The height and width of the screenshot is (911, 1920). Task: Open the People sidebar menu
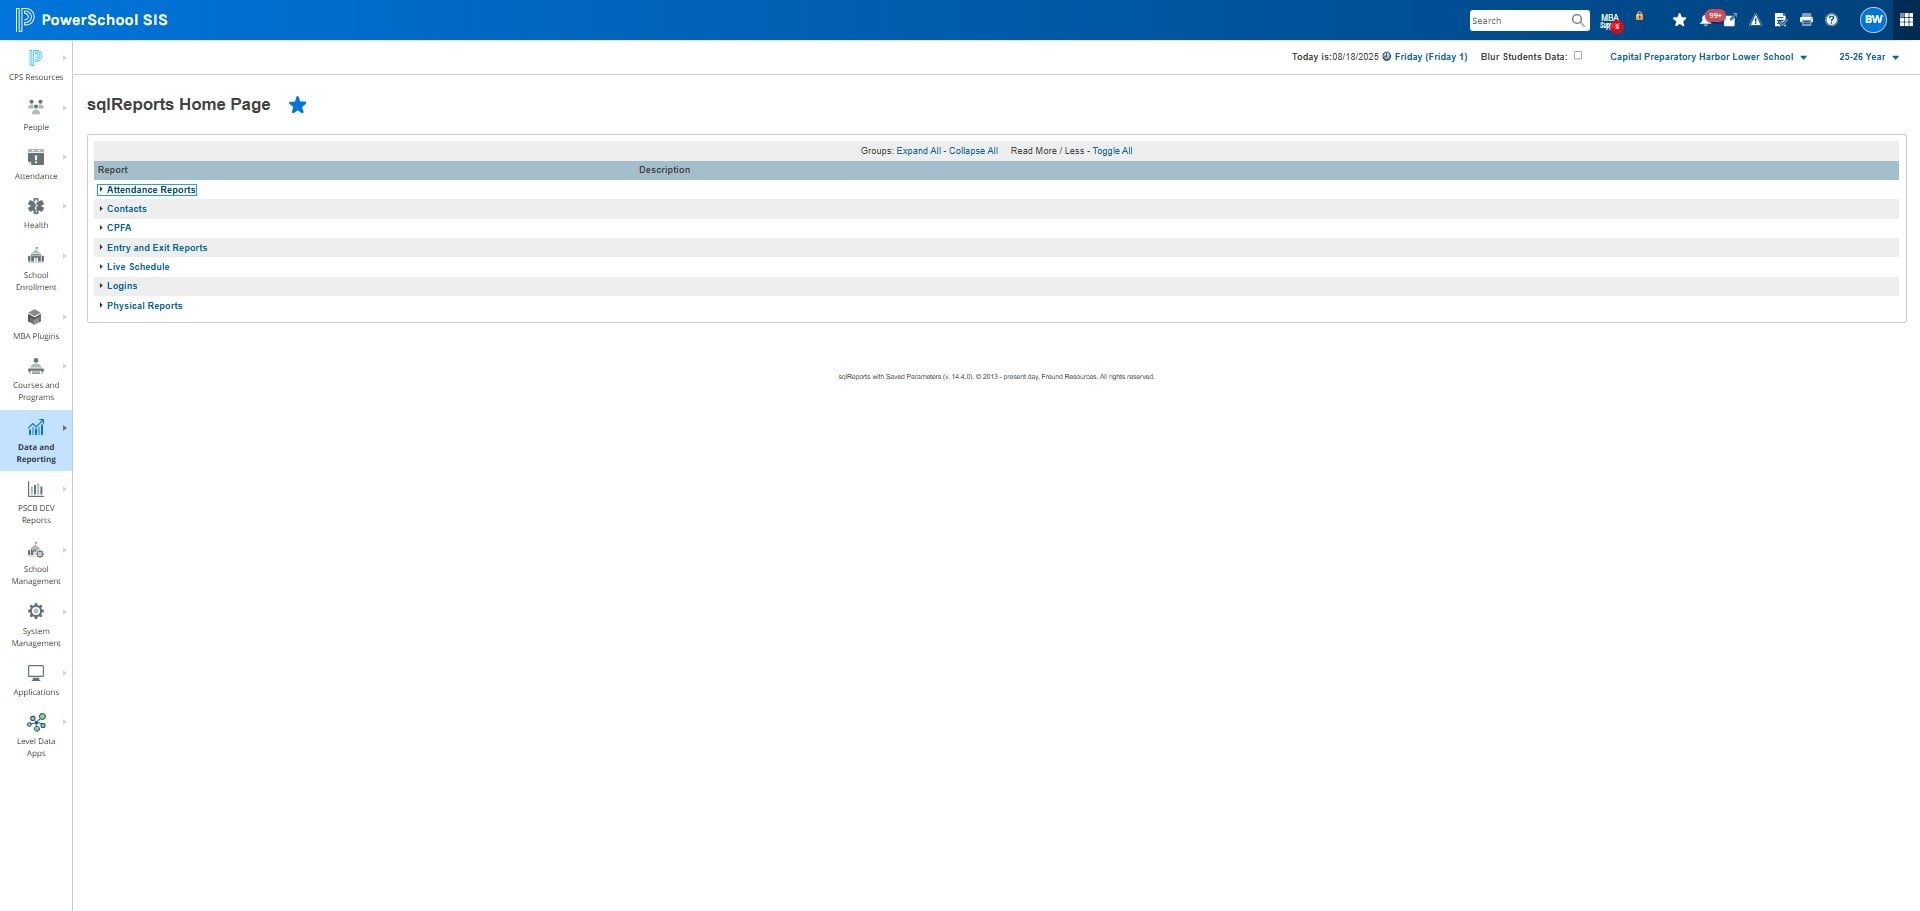click(36, 114)
